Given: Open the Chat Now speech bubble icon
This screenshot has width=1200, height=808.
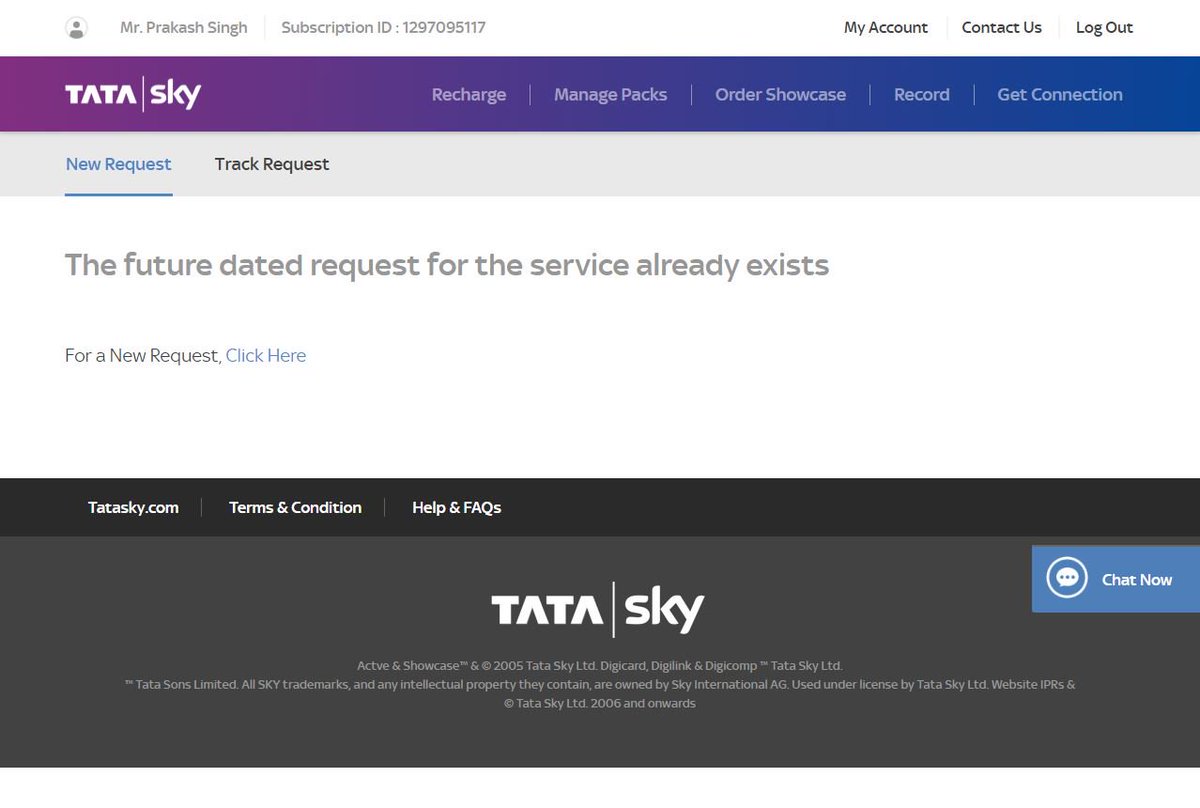Looking at the screenshot, I should coord(1066,578).
